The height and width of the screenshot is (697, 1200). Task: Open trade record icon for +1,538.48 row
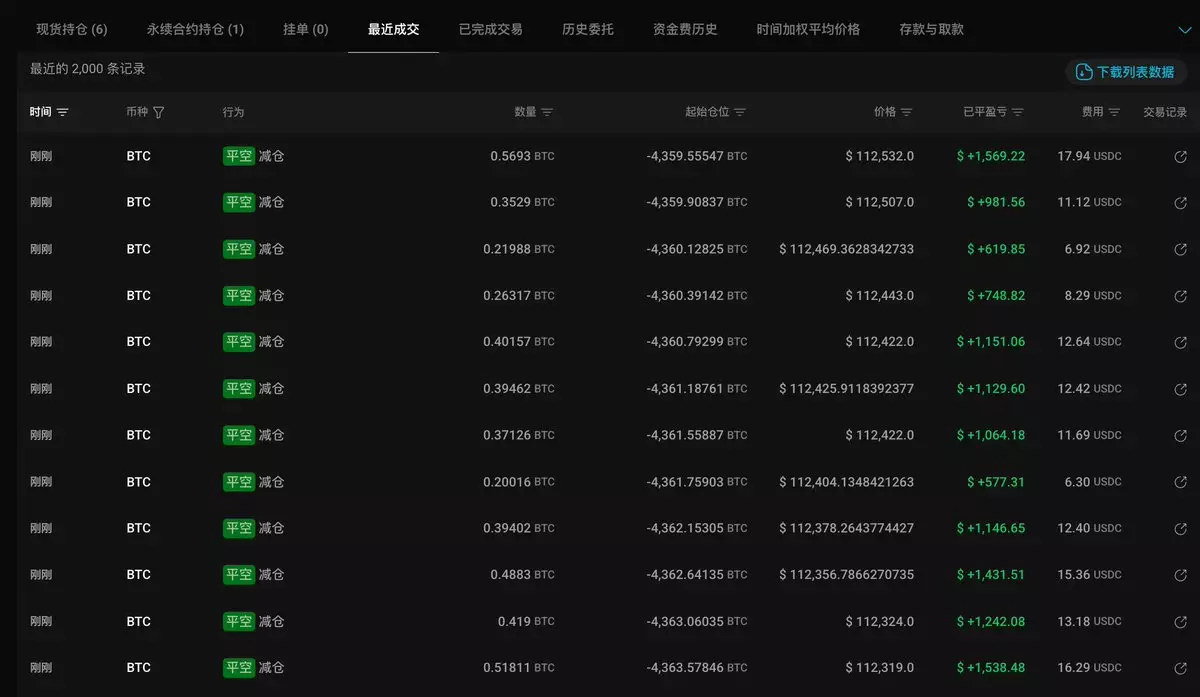click(x=1180, y=668)
